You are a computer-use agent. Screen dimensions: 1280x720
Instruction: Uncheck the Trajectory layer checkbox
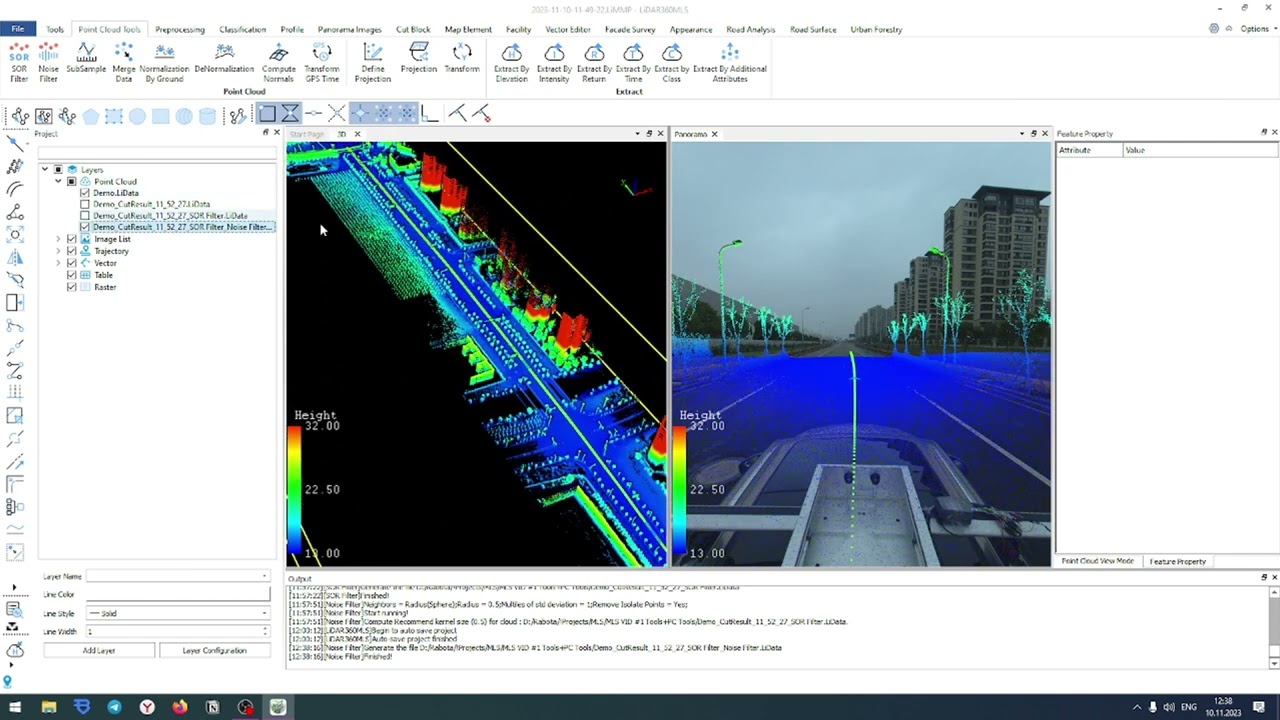(71, 251)
